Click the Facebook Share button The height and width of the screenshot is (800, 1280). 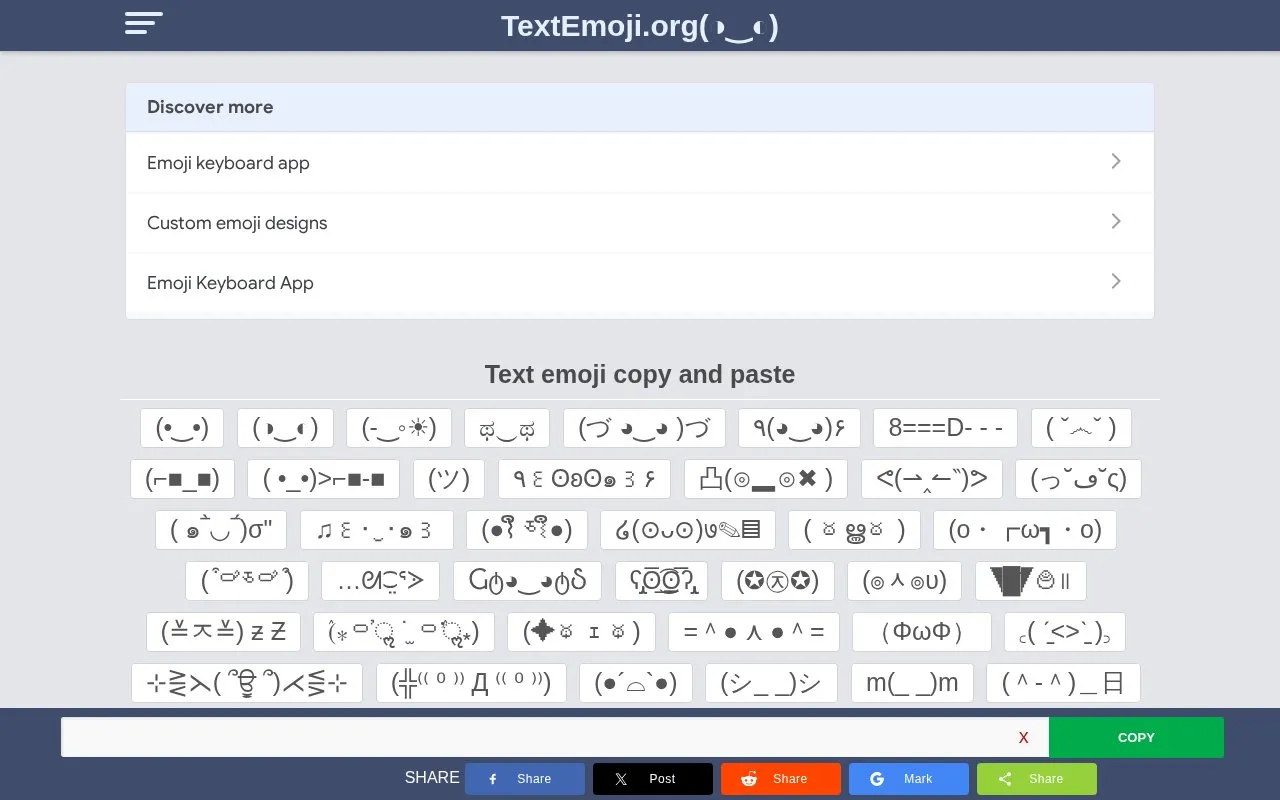pos(525,779)
